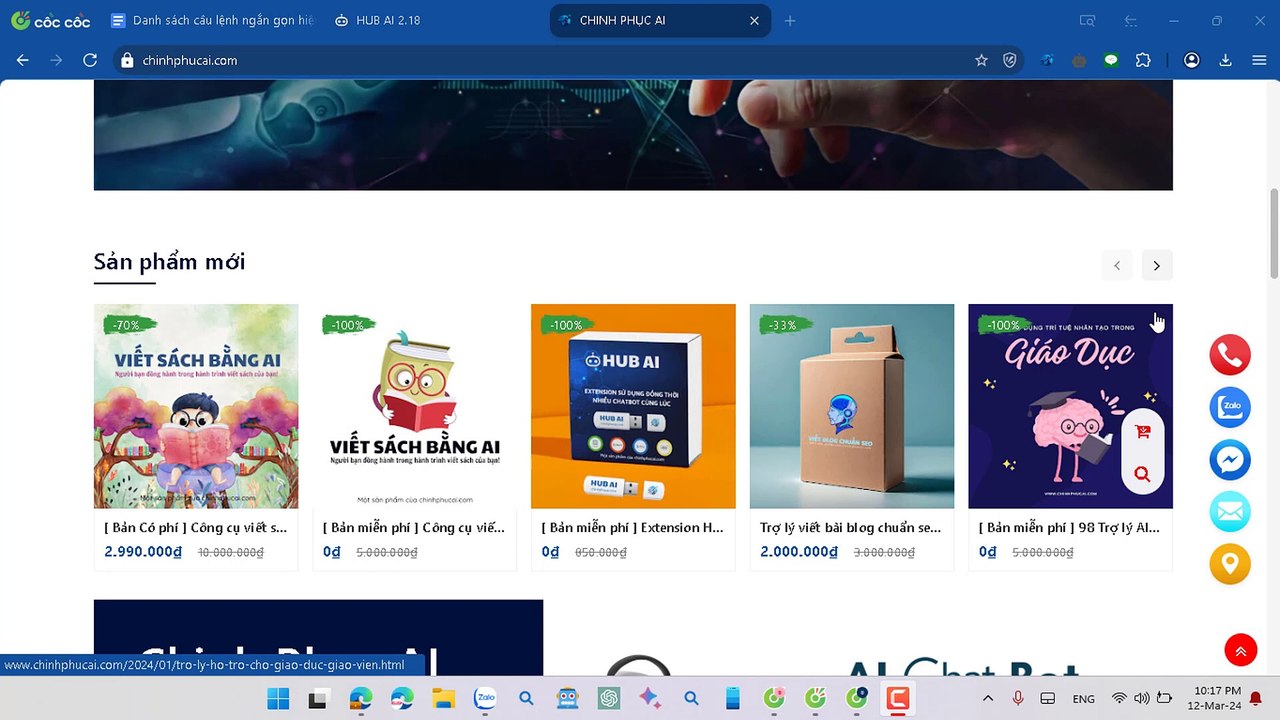This screenshot has height=720, width=1280.
Task: Open the red Camtasia app in the taskbar
Action: 897,698
